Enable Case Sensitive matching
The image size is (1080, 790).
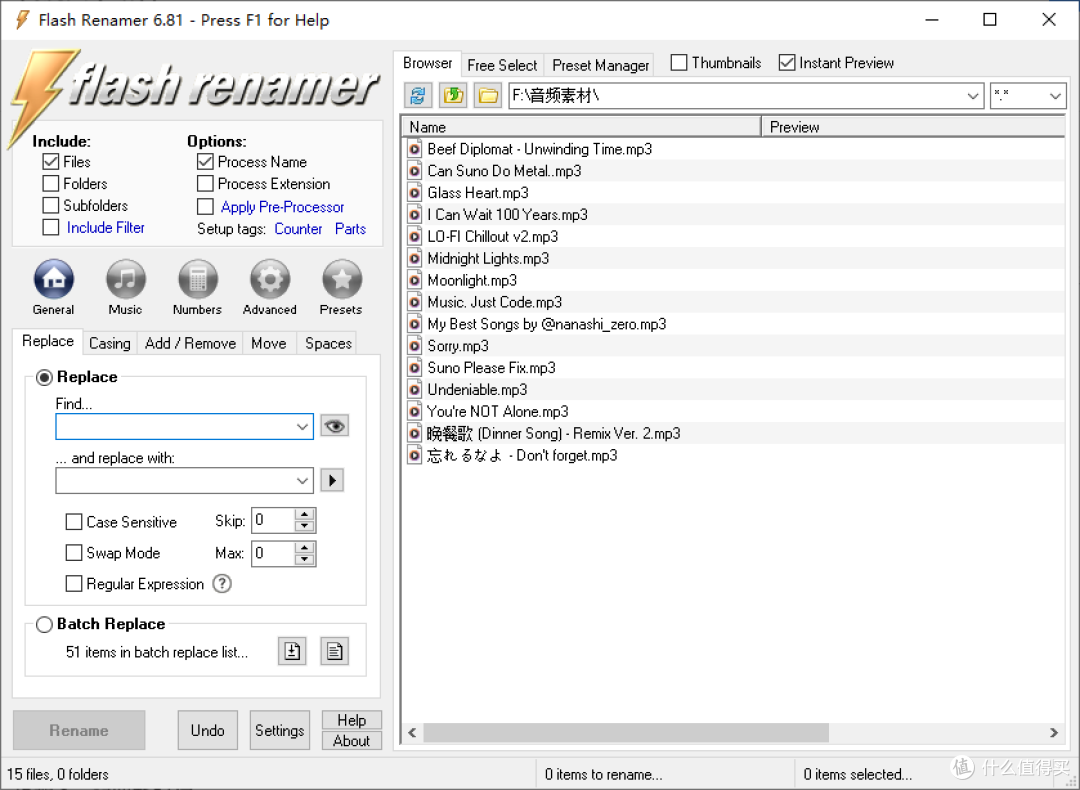tap(74, 522)
